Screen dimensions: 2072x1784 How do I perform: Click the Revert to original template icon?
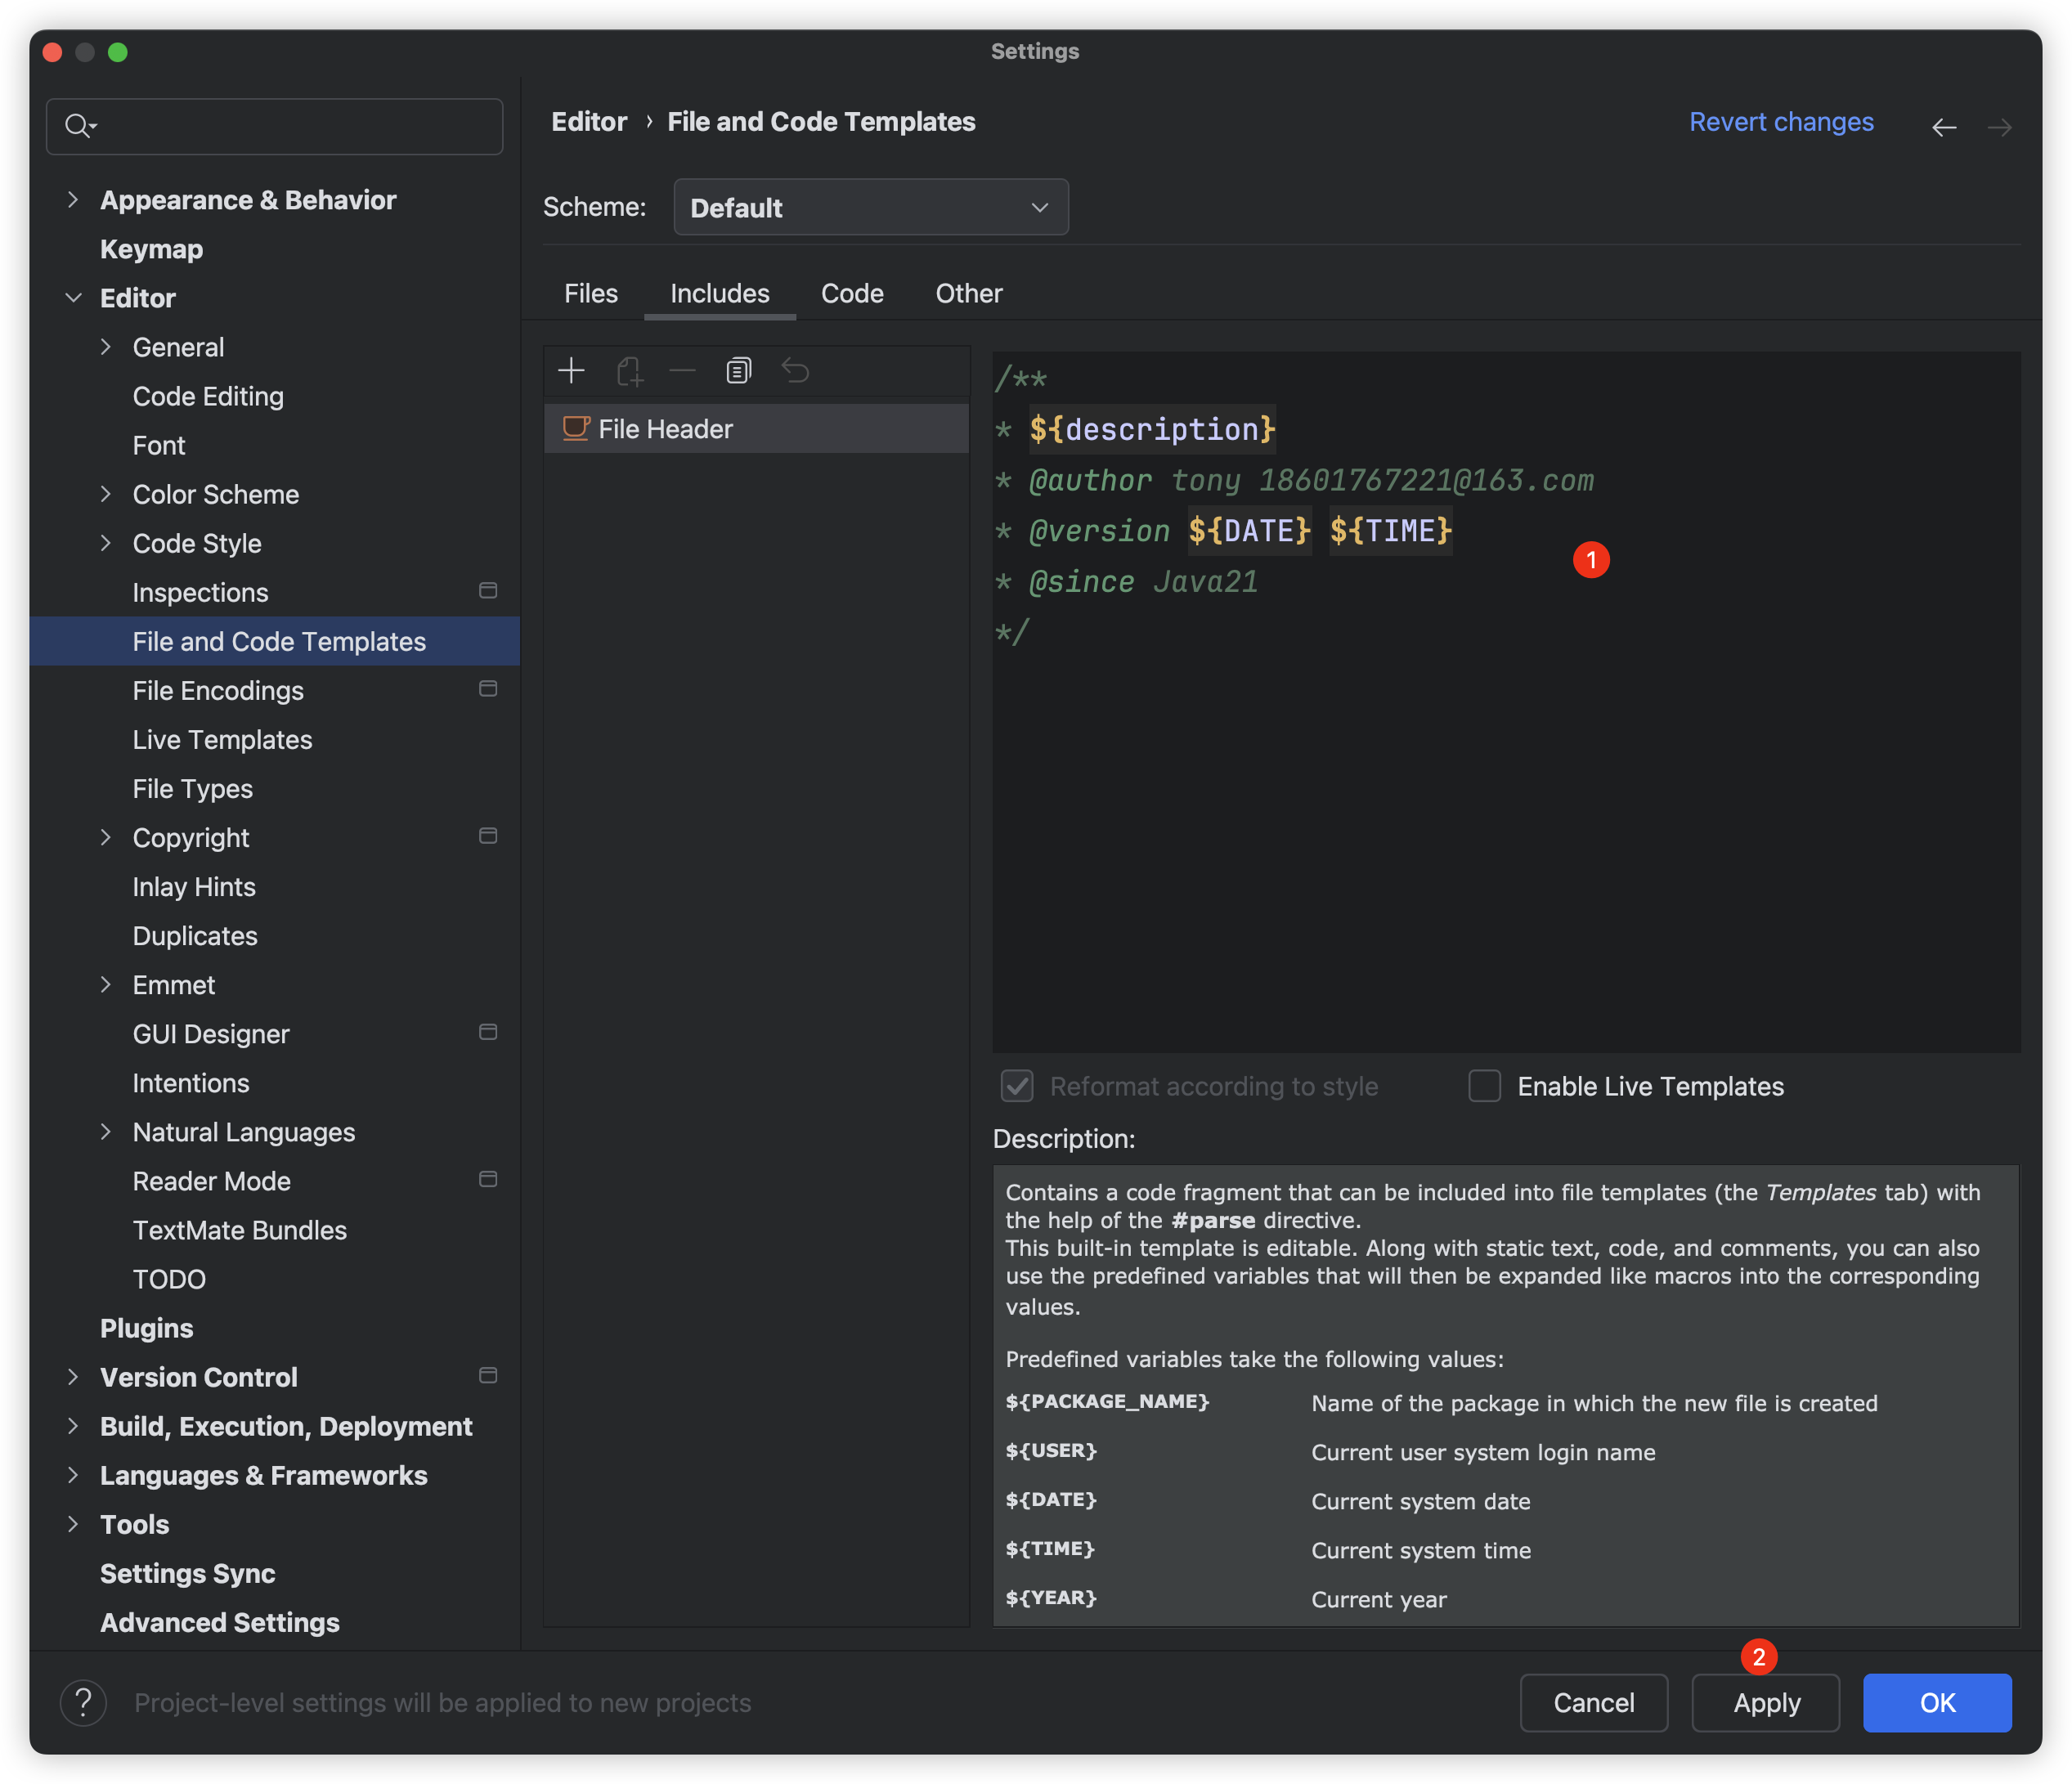click(x=795, y=371)
